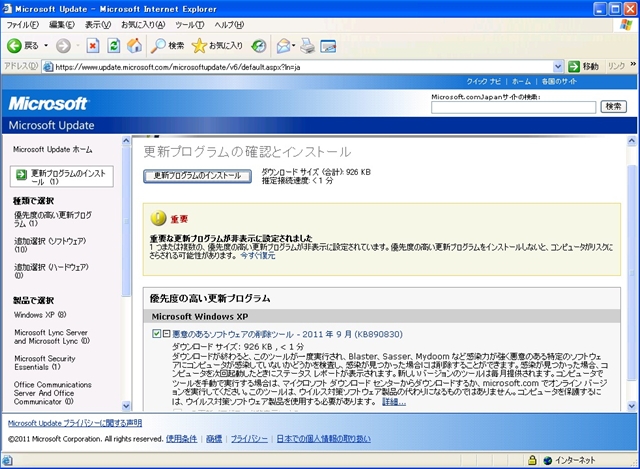Click the Internet zone globe icon

pos(548,460)
